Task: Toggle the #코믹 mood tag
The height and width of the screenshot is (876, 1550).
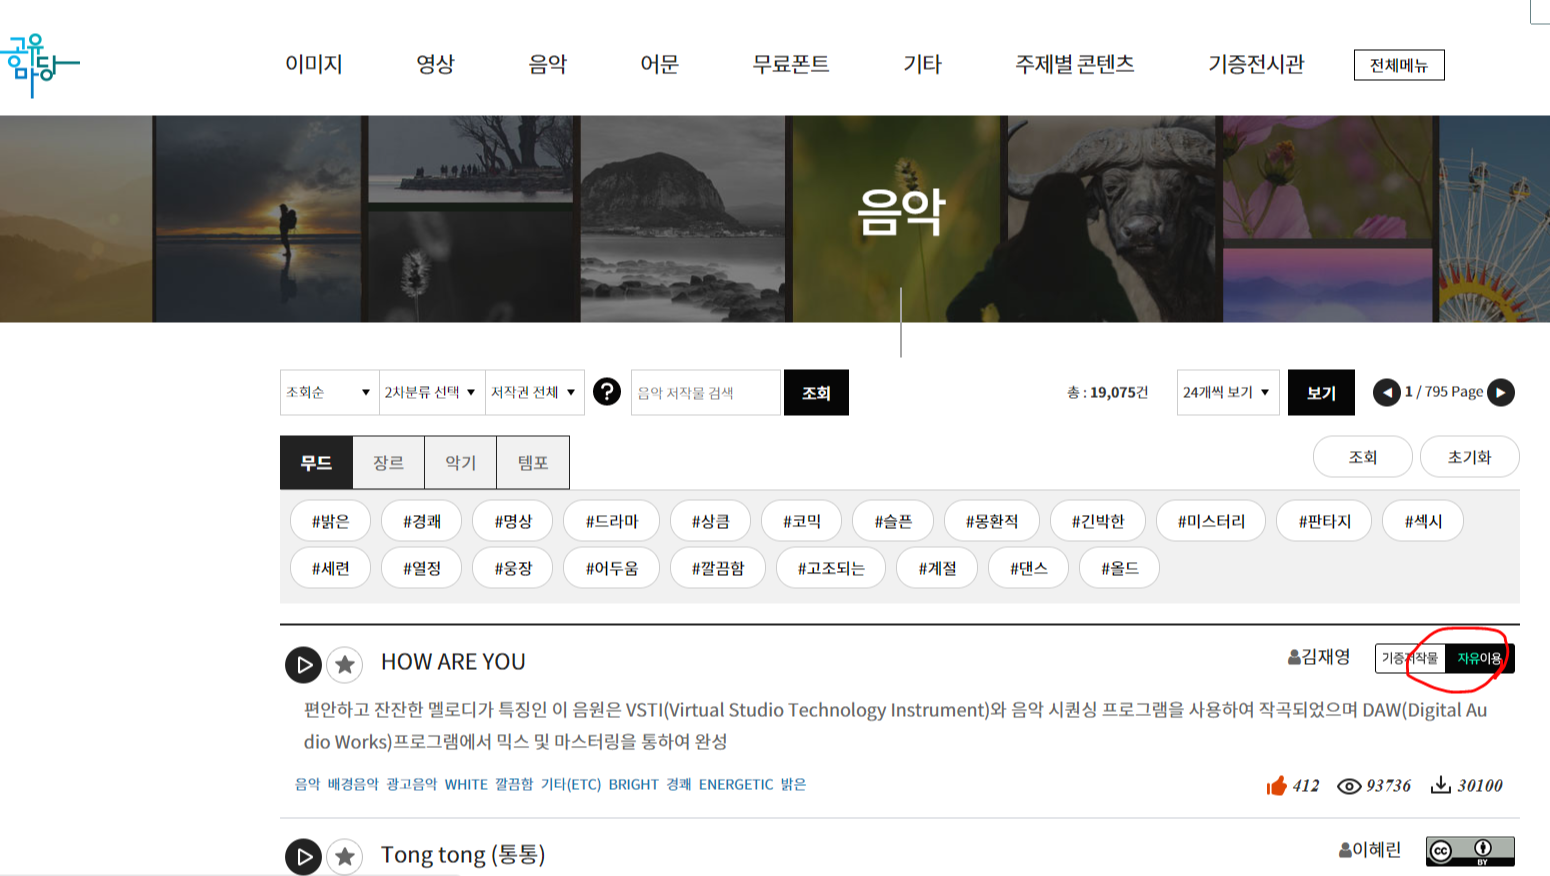Action: [x=802, y=521]
